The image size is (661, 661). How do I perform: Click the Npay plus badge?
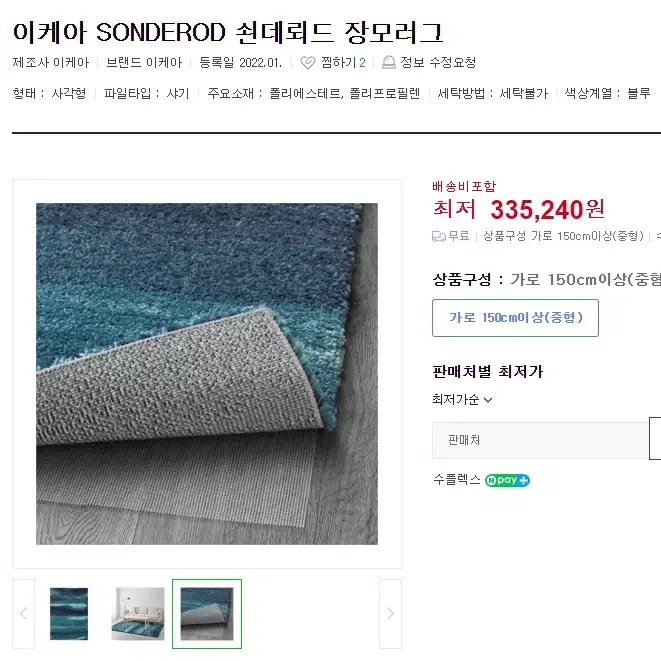click(507, 480)
